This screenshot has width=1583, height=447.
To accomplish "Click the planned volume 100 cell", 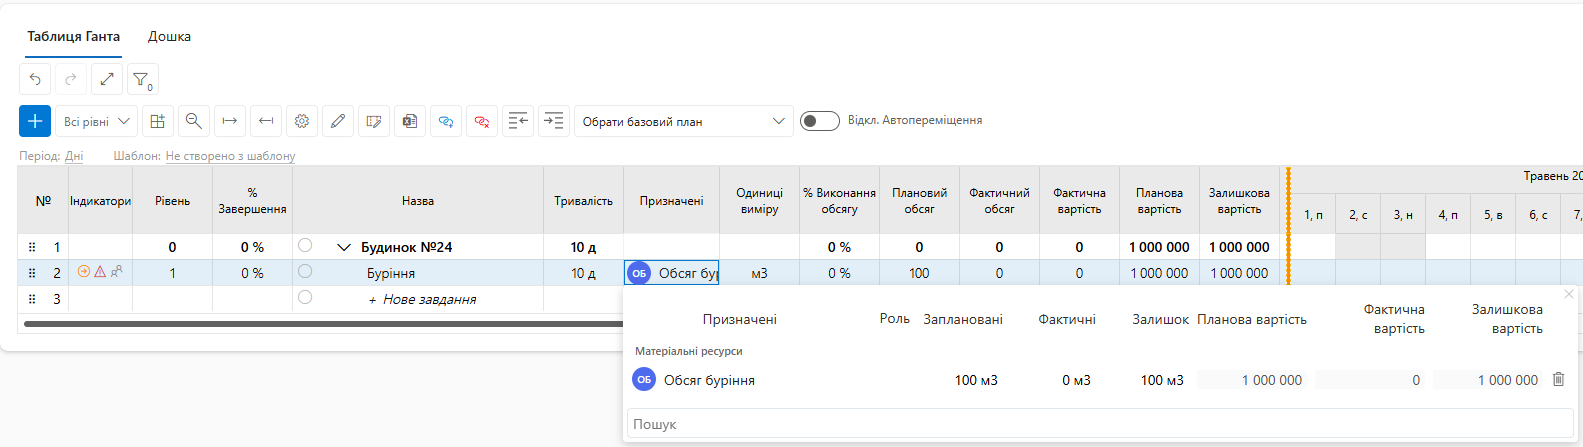I will click(919, 273).
